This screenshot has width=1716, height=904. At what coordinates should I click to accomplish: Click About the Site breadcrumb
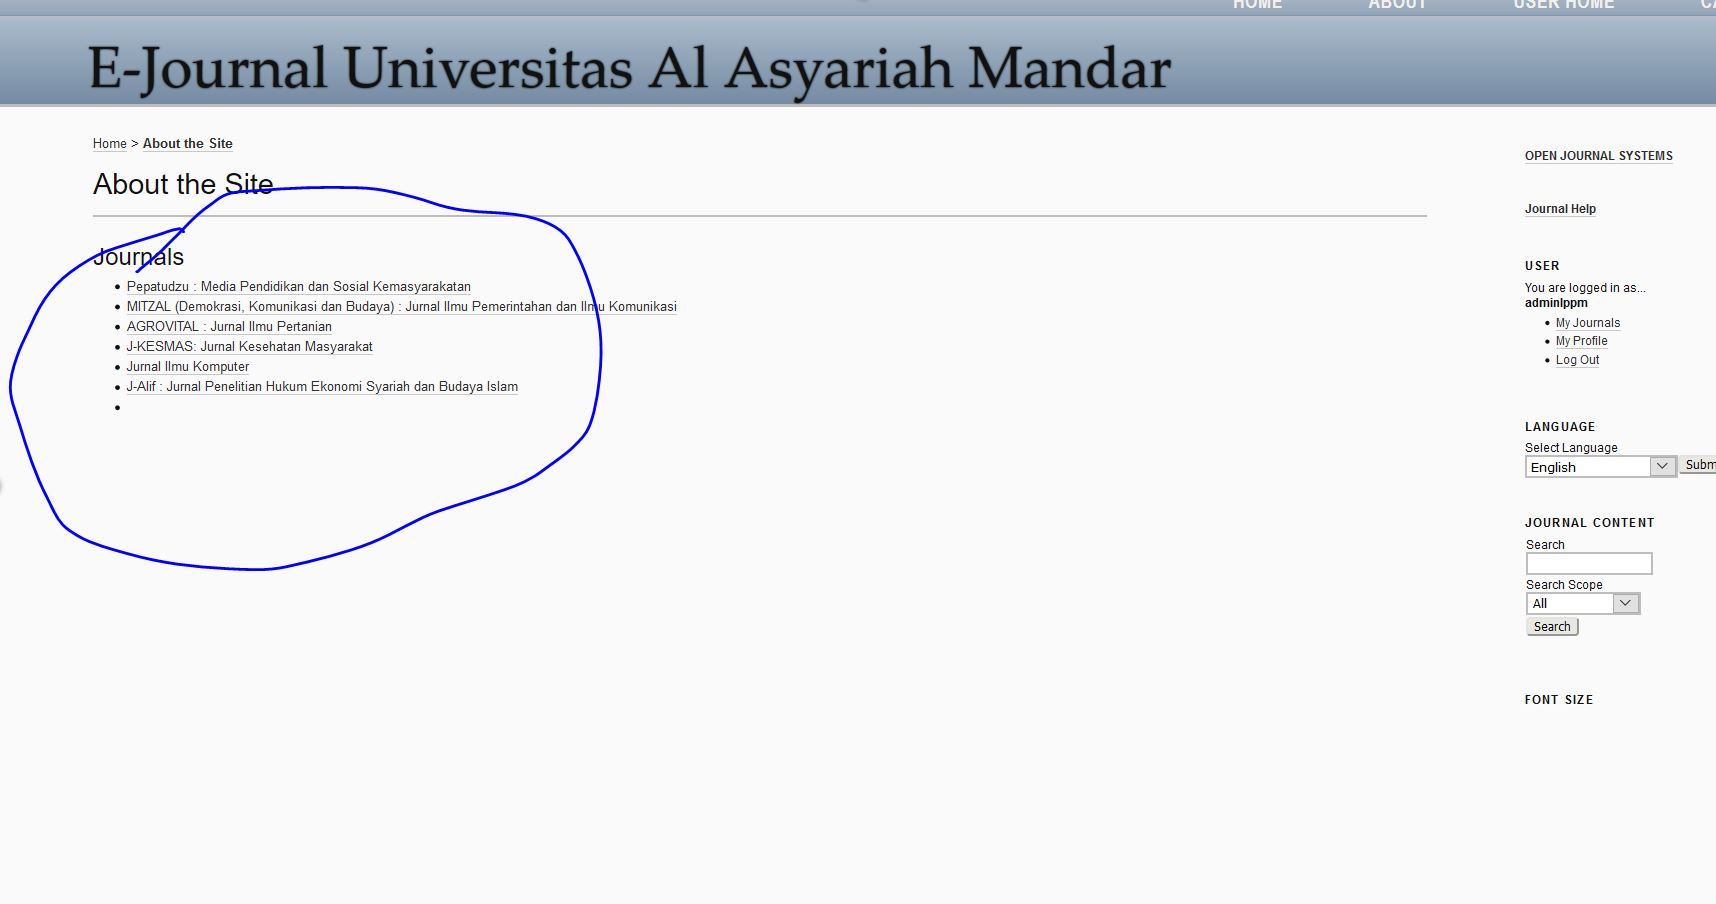[x=187, y=144]
